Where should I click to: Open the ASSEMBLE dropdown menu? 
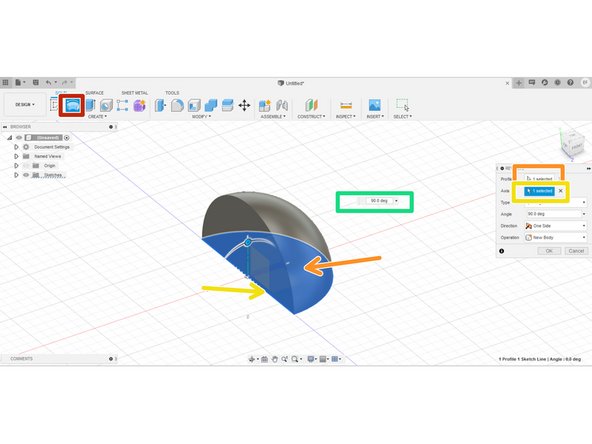[x=273, y=117]
